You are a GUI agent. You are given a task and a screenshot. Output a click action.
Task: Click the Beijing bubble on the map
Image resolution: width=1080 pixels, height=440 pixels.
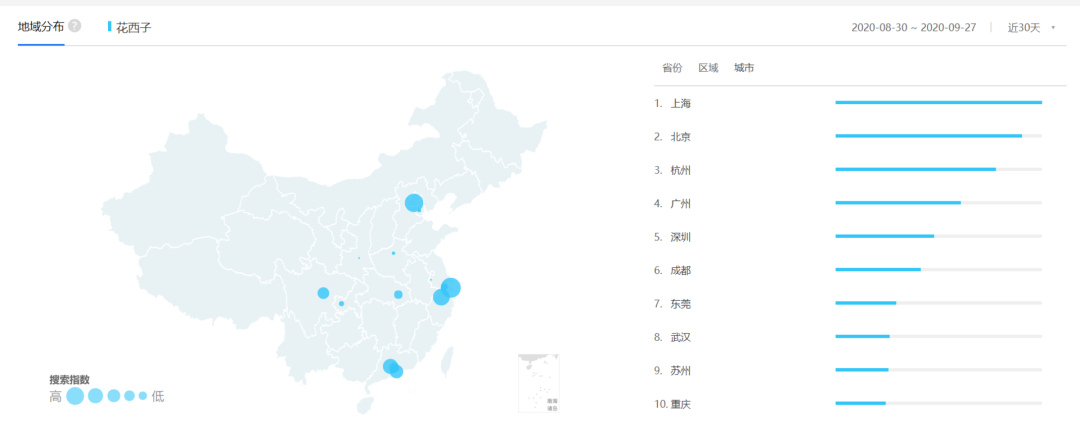tap(414, 202)
